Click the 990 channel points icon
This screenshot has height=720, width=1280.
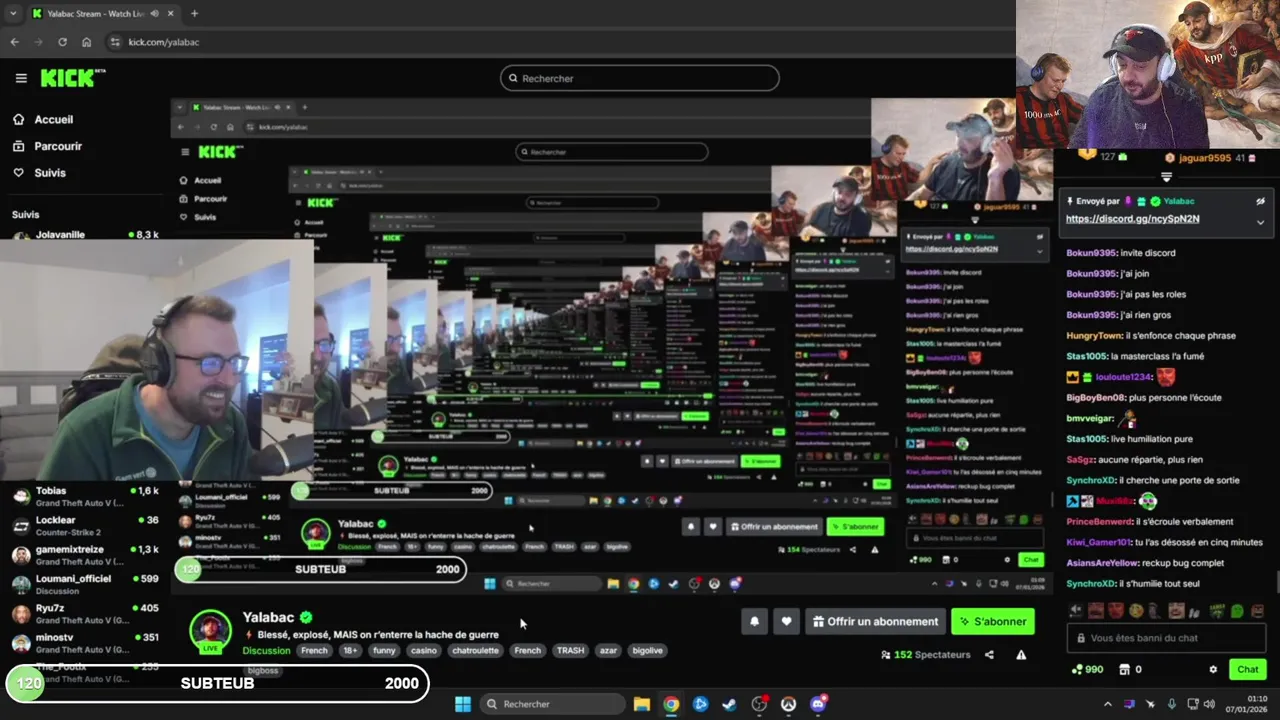[x=1076, y=670]
